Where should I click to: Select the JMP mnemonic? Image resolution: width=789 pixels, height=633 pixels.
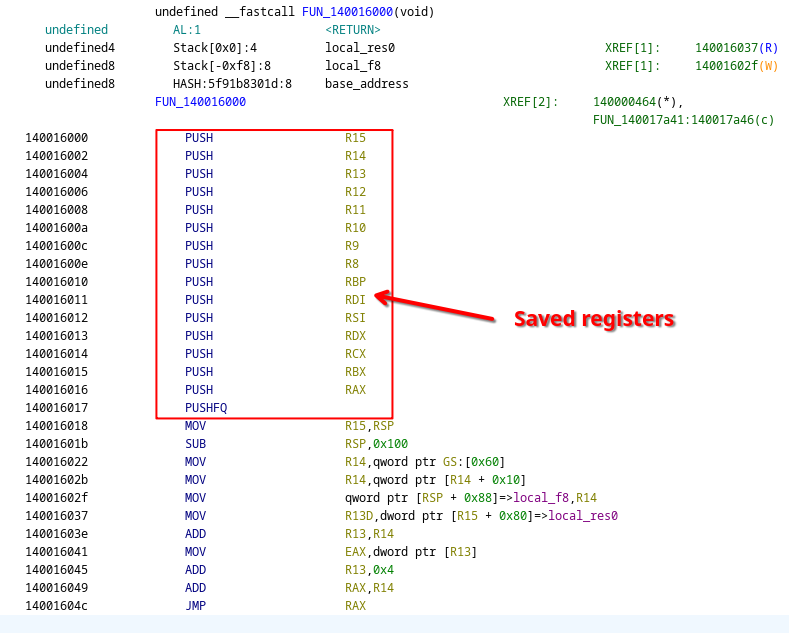coord(195,606)
